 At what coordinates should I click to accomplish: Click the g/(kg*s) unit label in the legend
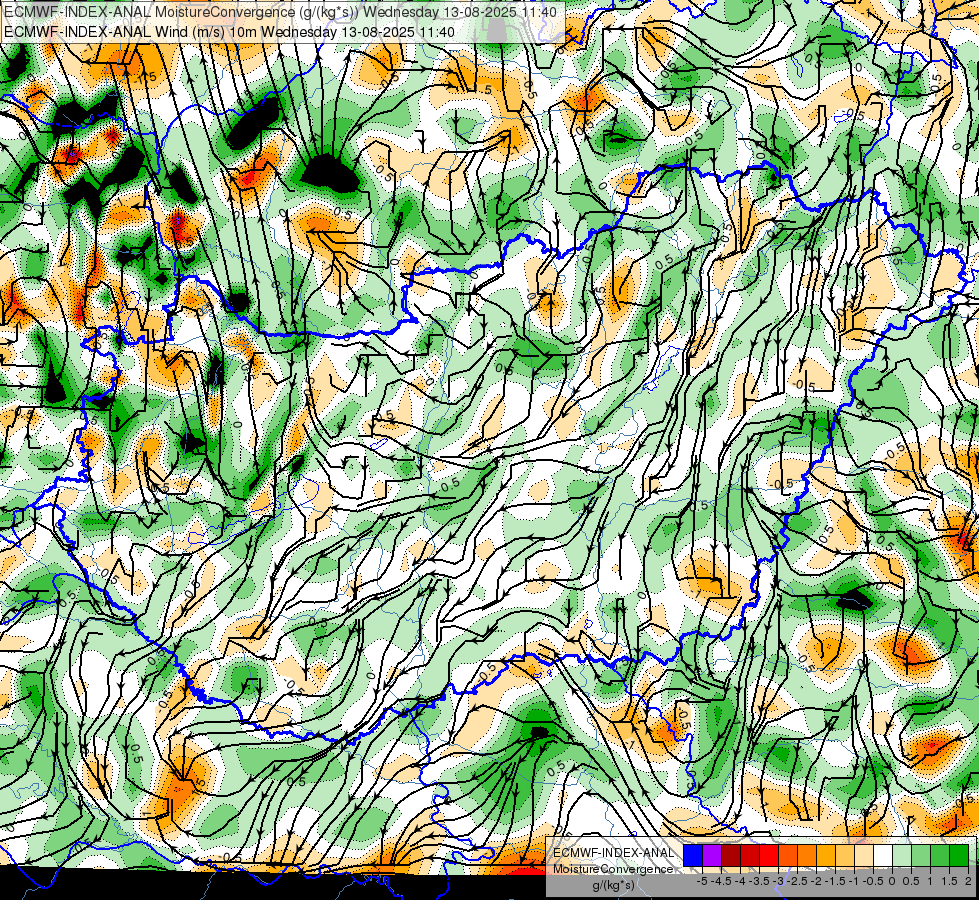pos(614,886)
